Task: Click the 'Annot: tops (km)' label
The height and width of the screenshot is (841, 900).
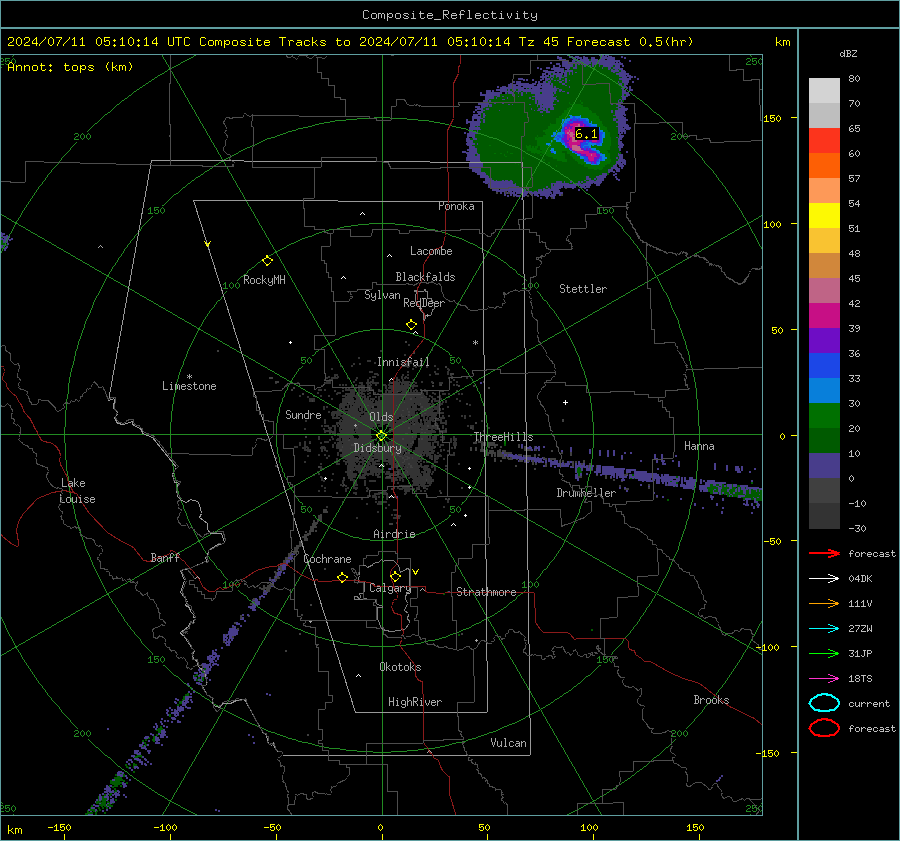Action: tap(70, 67)
